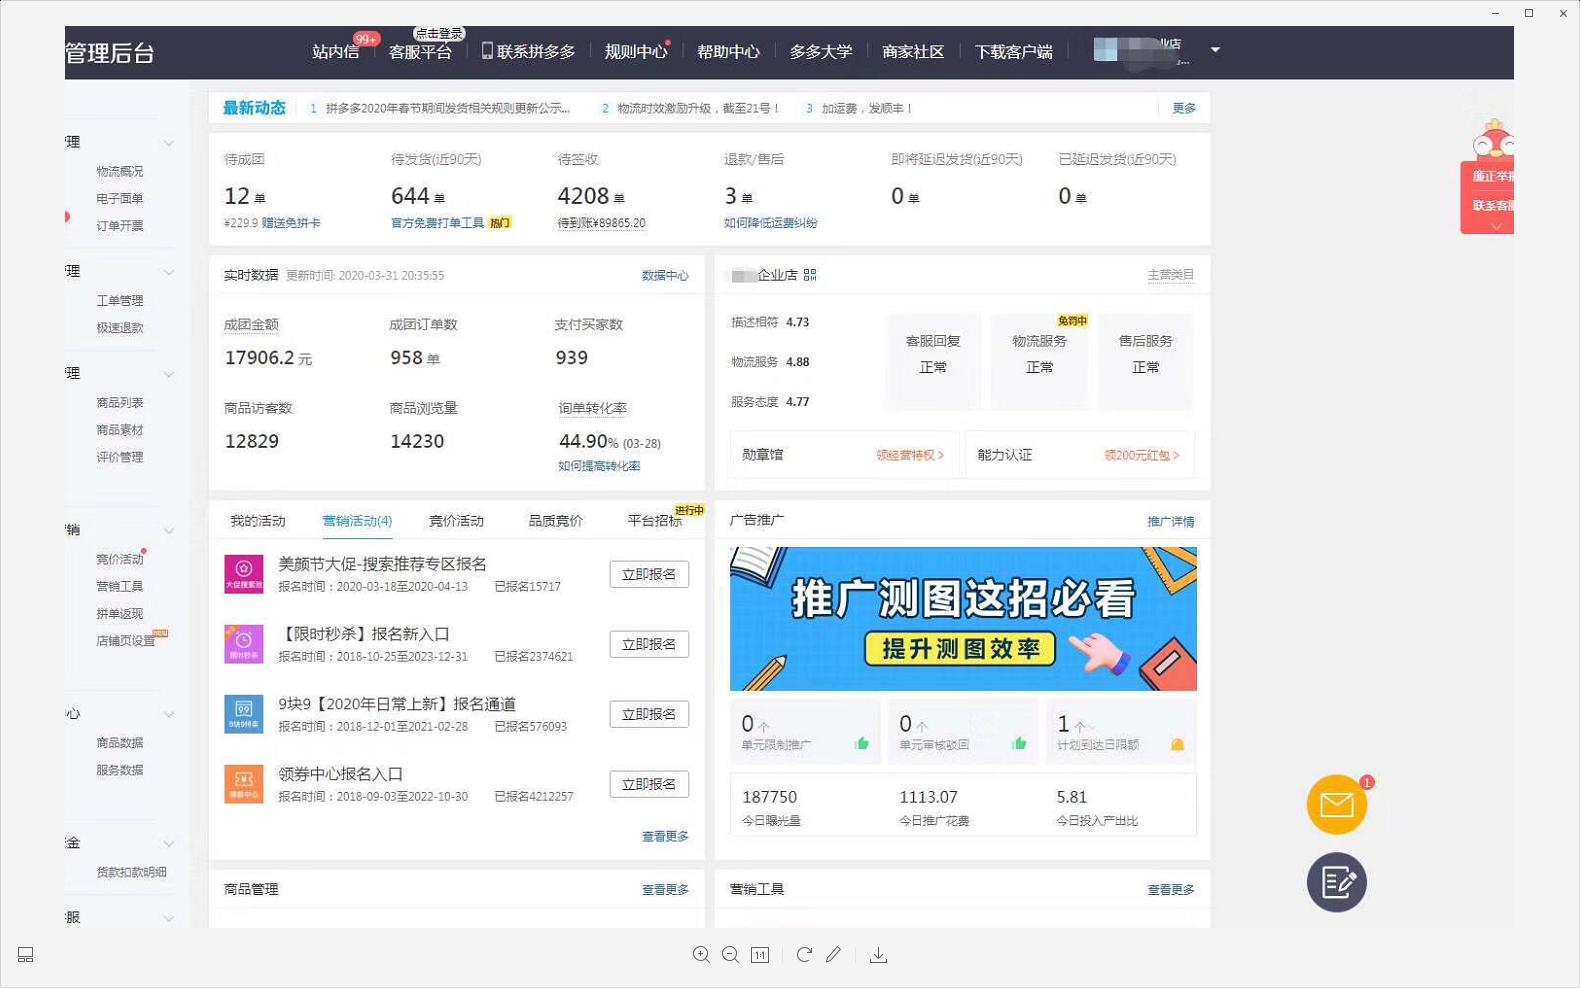This screenshot has width=1580, height=988.
Task: Switch to 竞价活动 tab
Action: point(456,521)
